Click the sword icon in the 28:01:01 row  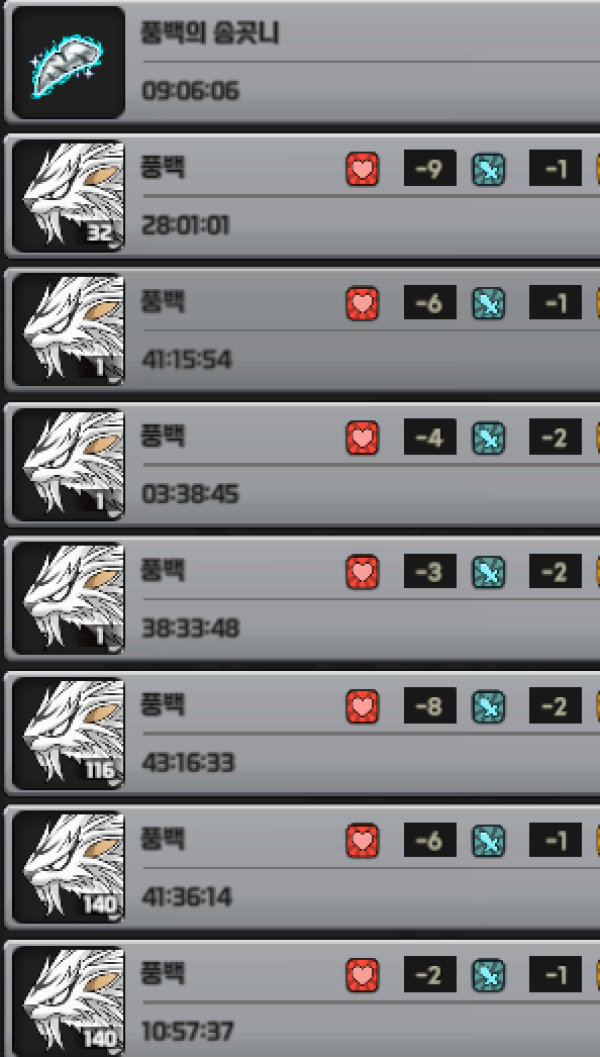point(488,169)
